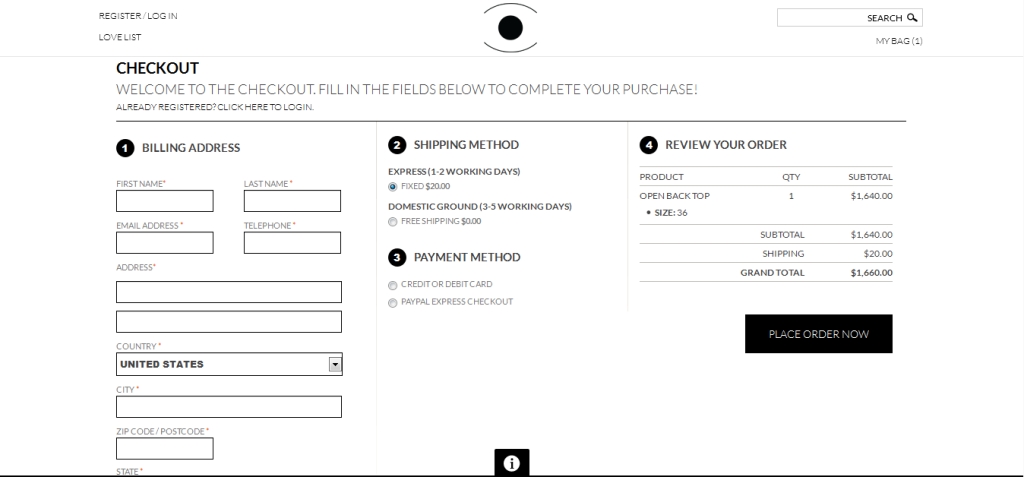The width and height of the screenshot is (1024, 477).
Task: Open My Bag (1)
Action: [x=899, y=41]
